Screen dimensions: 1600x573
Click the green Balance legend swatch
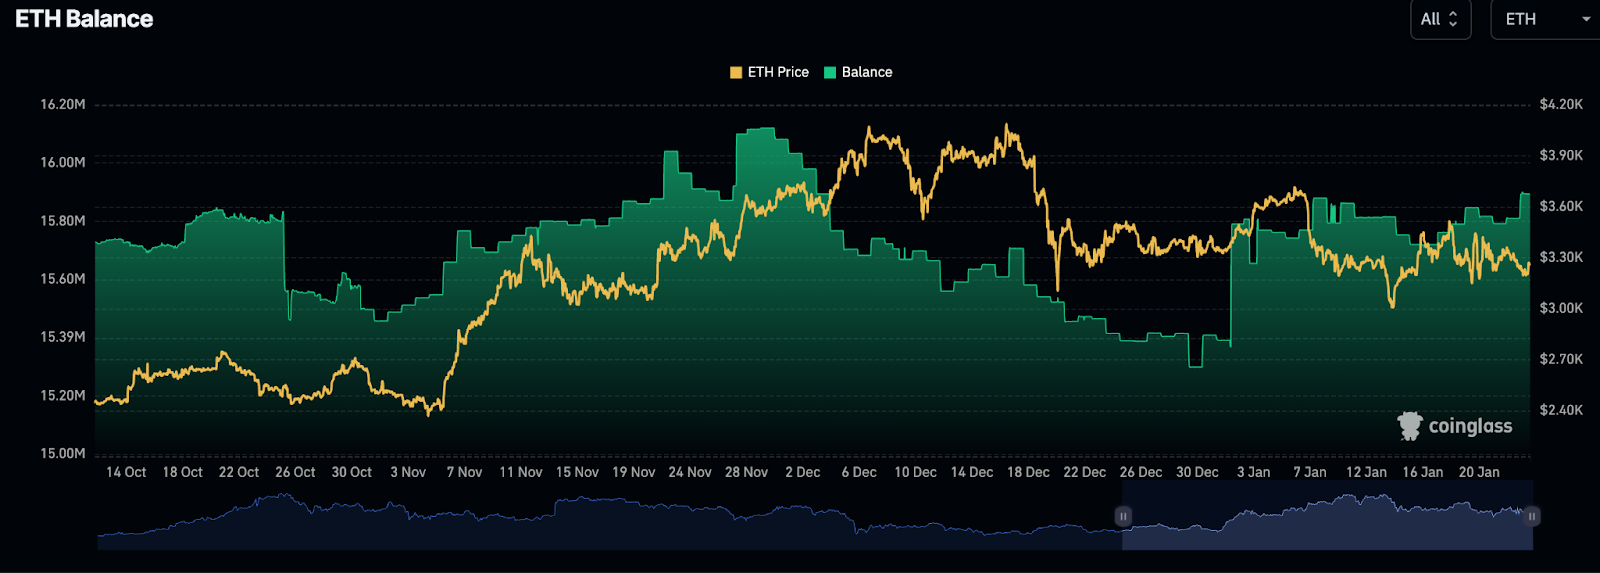click(830, 72)
